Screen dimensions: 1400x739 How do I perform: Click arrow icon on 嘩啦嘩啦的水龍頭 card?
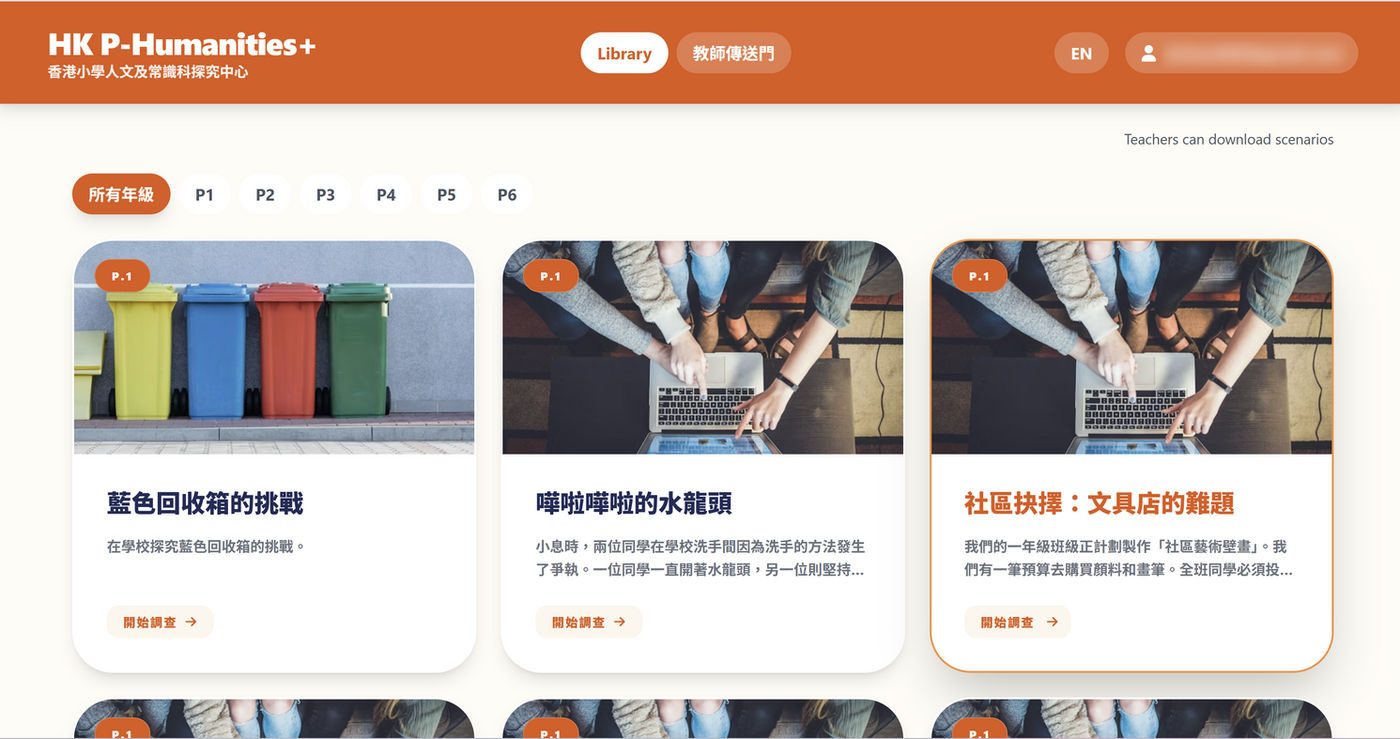click(x=620, y=622)
